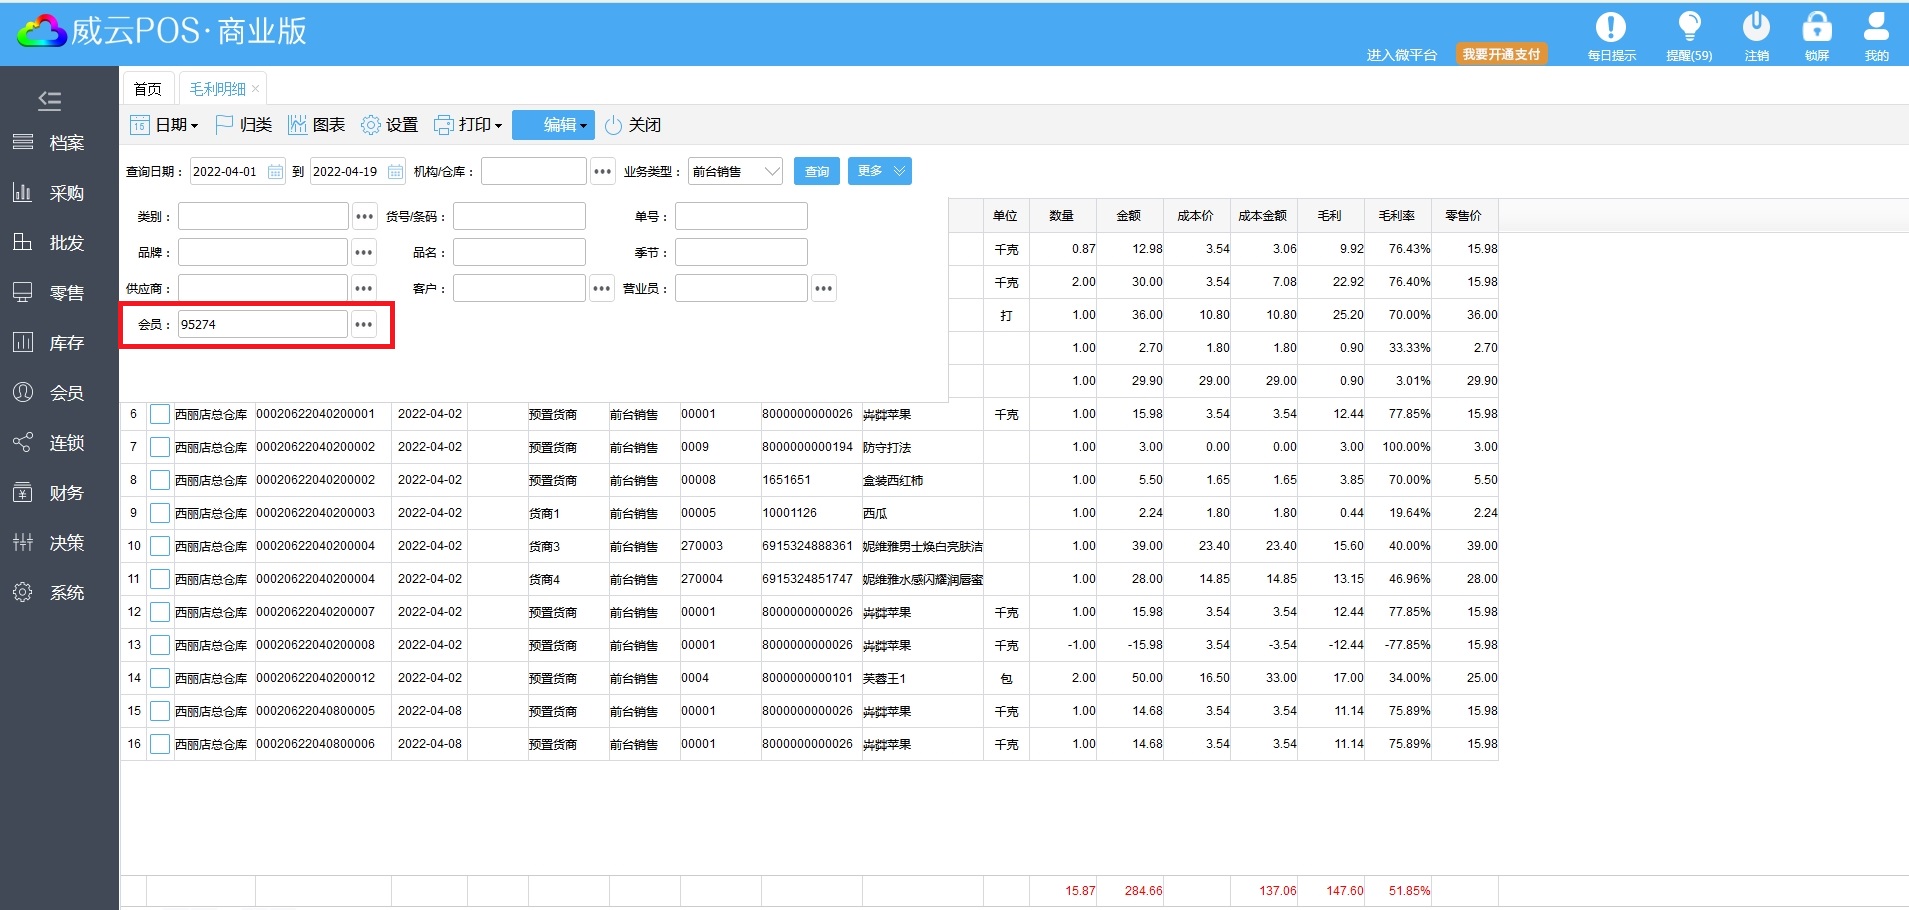Click ellipsis button next to 客户 field
Image resolution: width=1909 pixels, height=910 pixels.
(601, 288)
